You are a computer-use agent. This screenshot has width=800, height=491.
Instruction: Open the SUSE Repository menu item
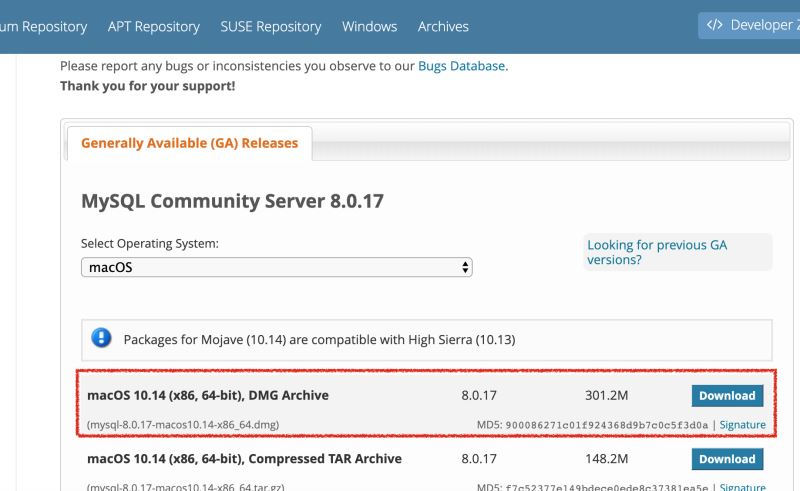[x=271, y=26]
